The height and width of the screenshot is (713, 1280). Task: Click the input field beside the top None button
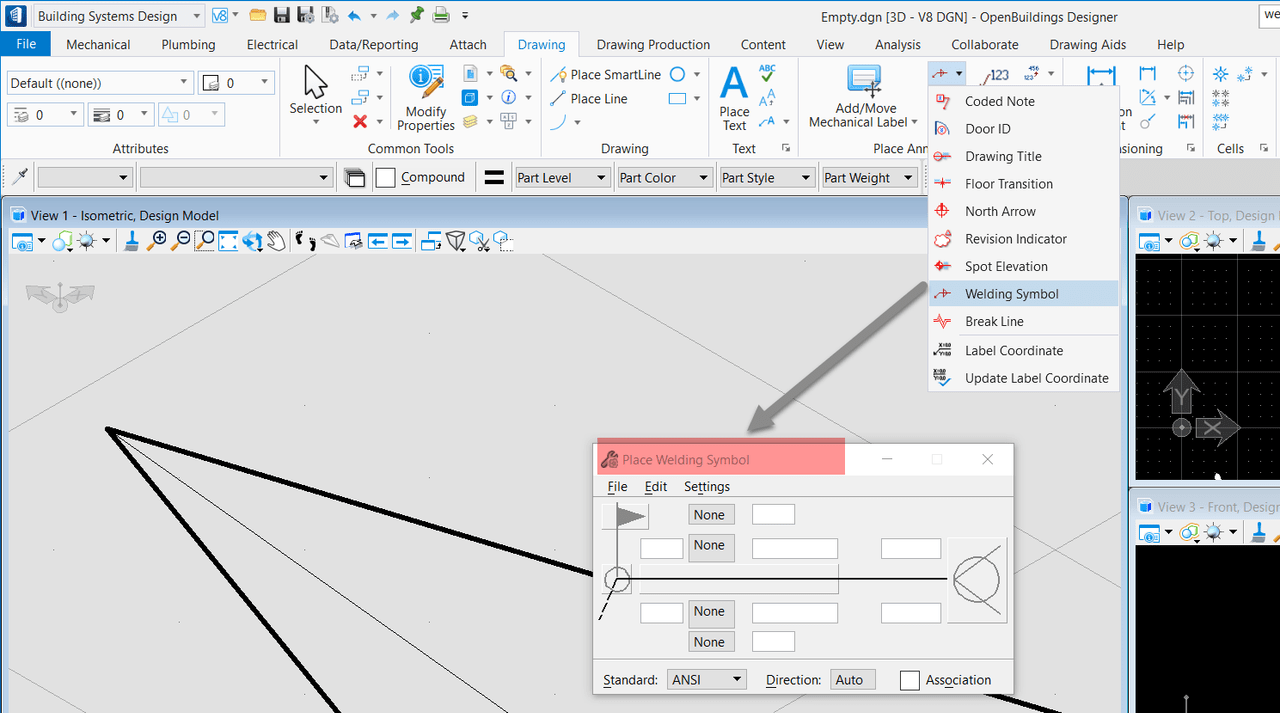click(773, 514)
